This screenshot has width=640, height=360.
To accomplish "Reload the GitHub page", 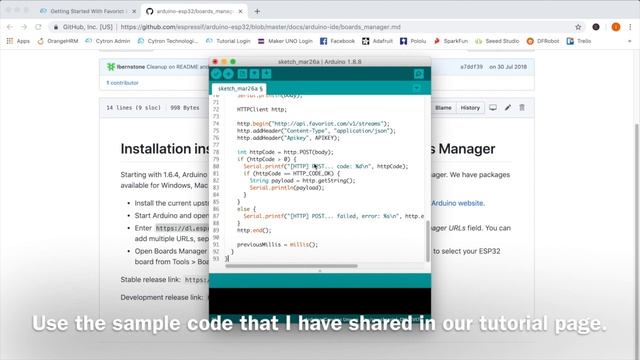I will (38, 27).
